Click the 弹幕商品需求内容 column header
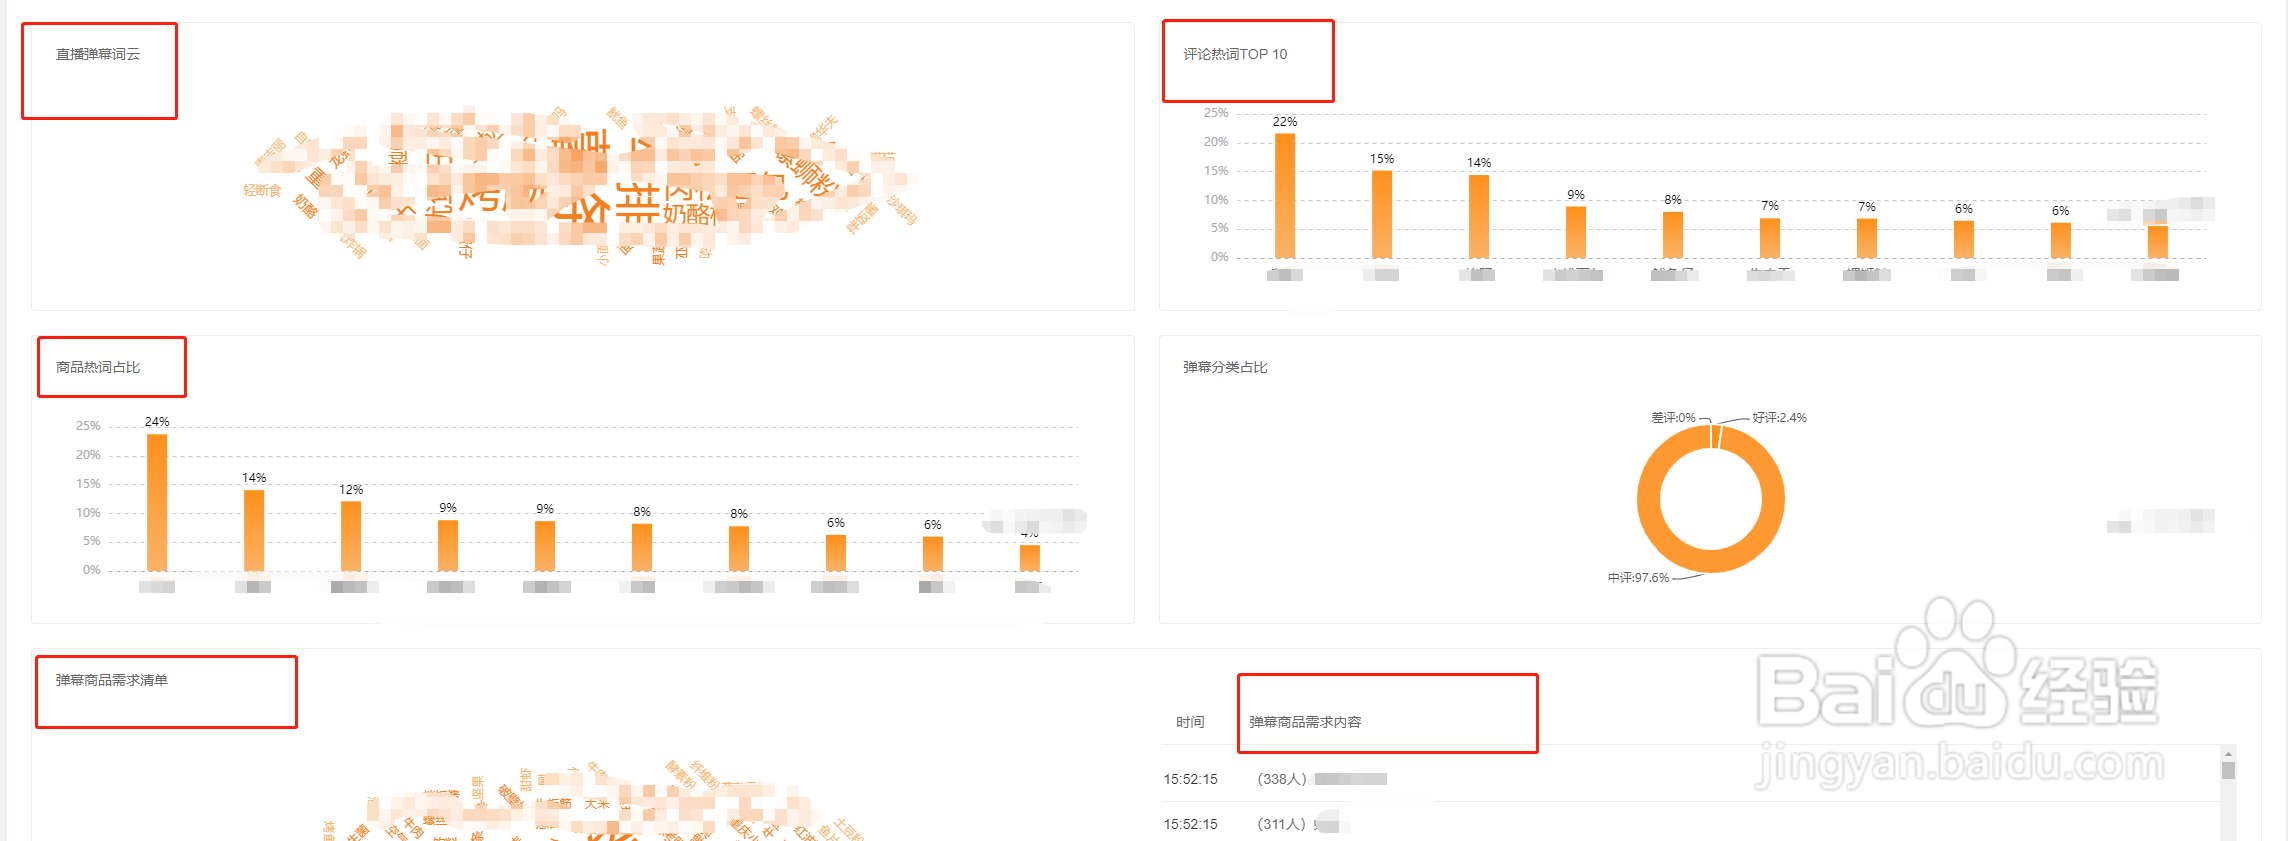The image size is (2288, 841). pos(1305,722)
